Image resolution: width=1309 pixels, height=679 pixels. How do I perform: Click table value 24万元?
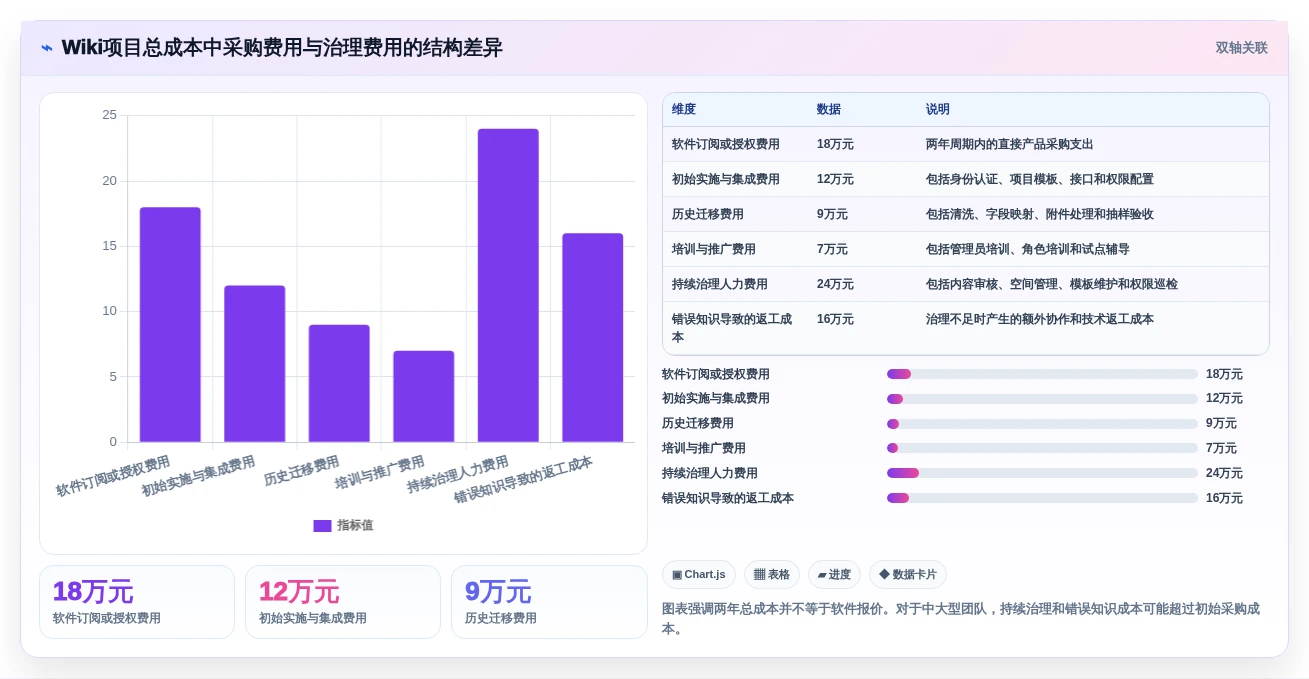click(835, 284)
